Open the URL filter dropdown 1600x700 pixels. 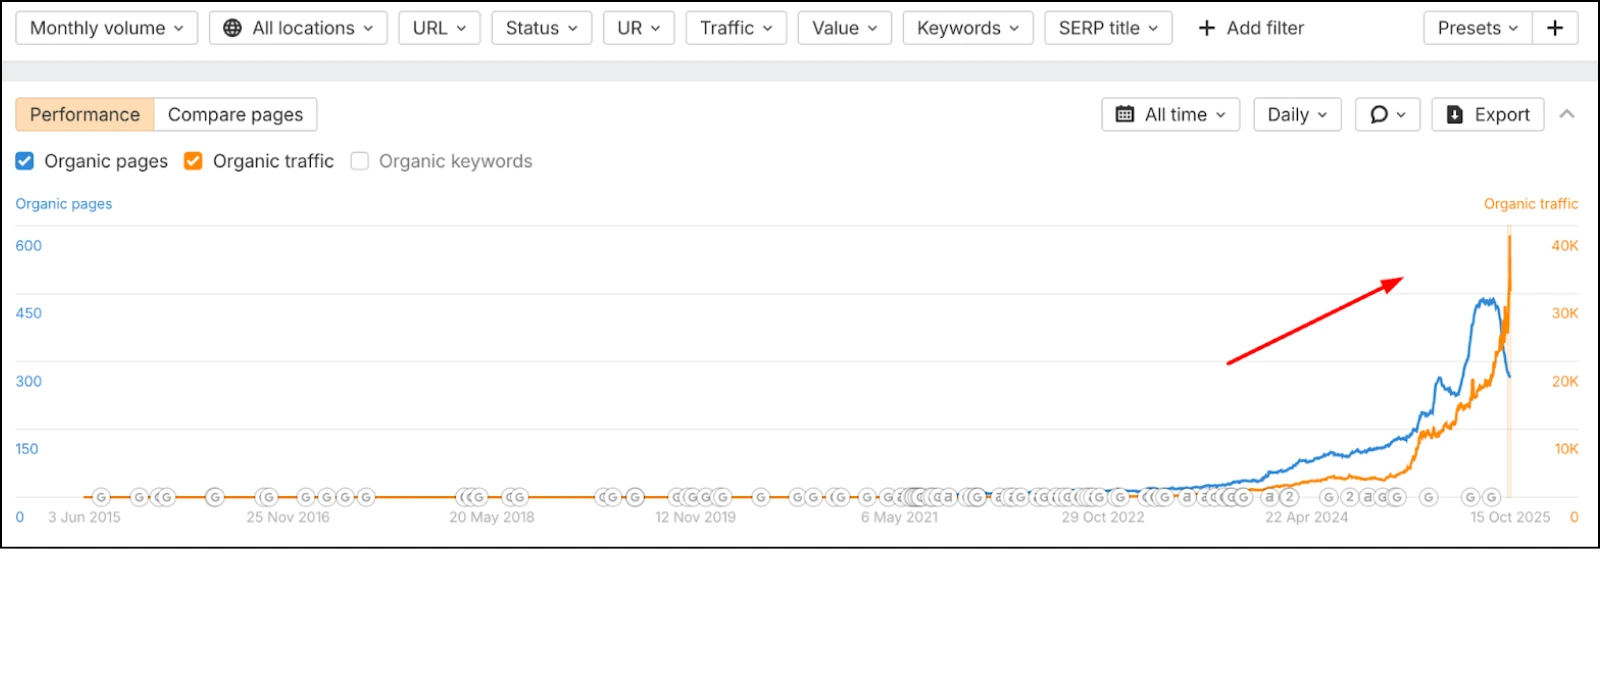439,28
